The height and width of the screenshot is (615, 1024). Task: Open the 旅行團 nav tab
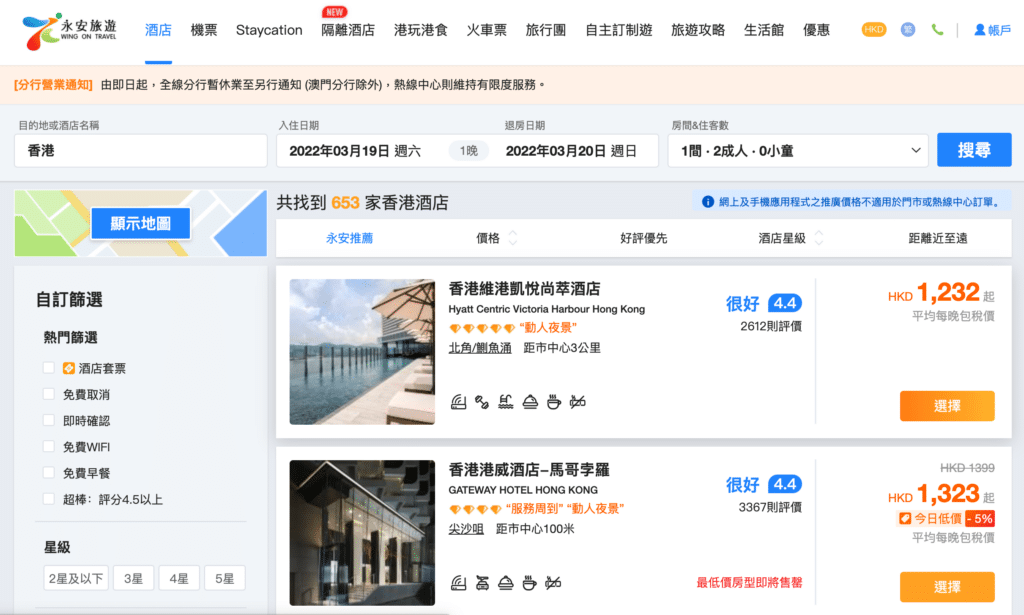[545, 30]
